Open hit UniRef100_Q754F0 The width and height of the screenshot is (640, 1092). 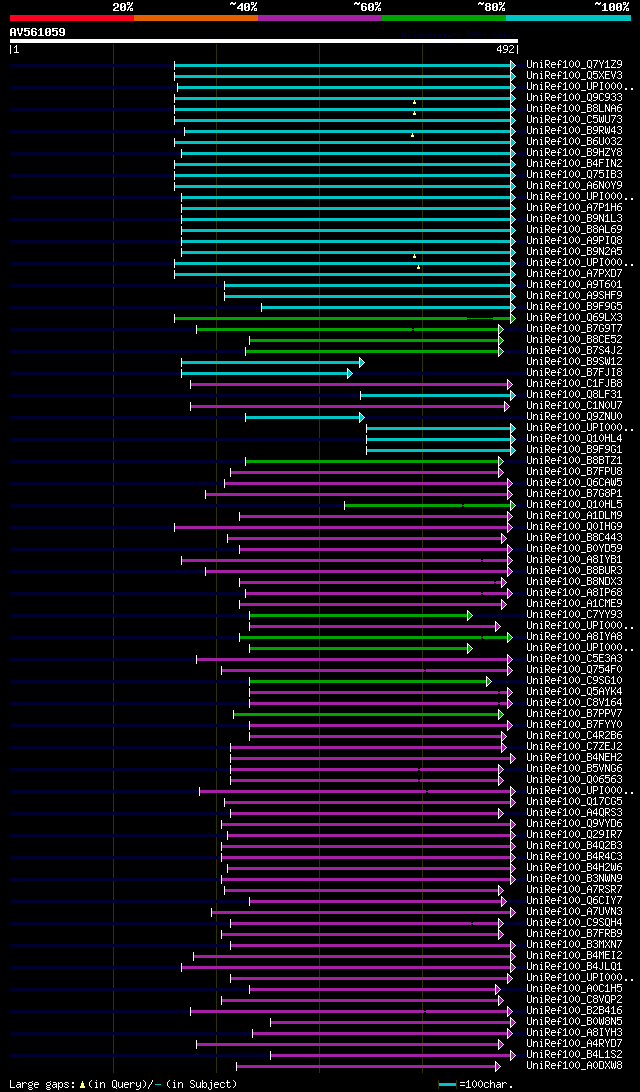click(575, 670)
